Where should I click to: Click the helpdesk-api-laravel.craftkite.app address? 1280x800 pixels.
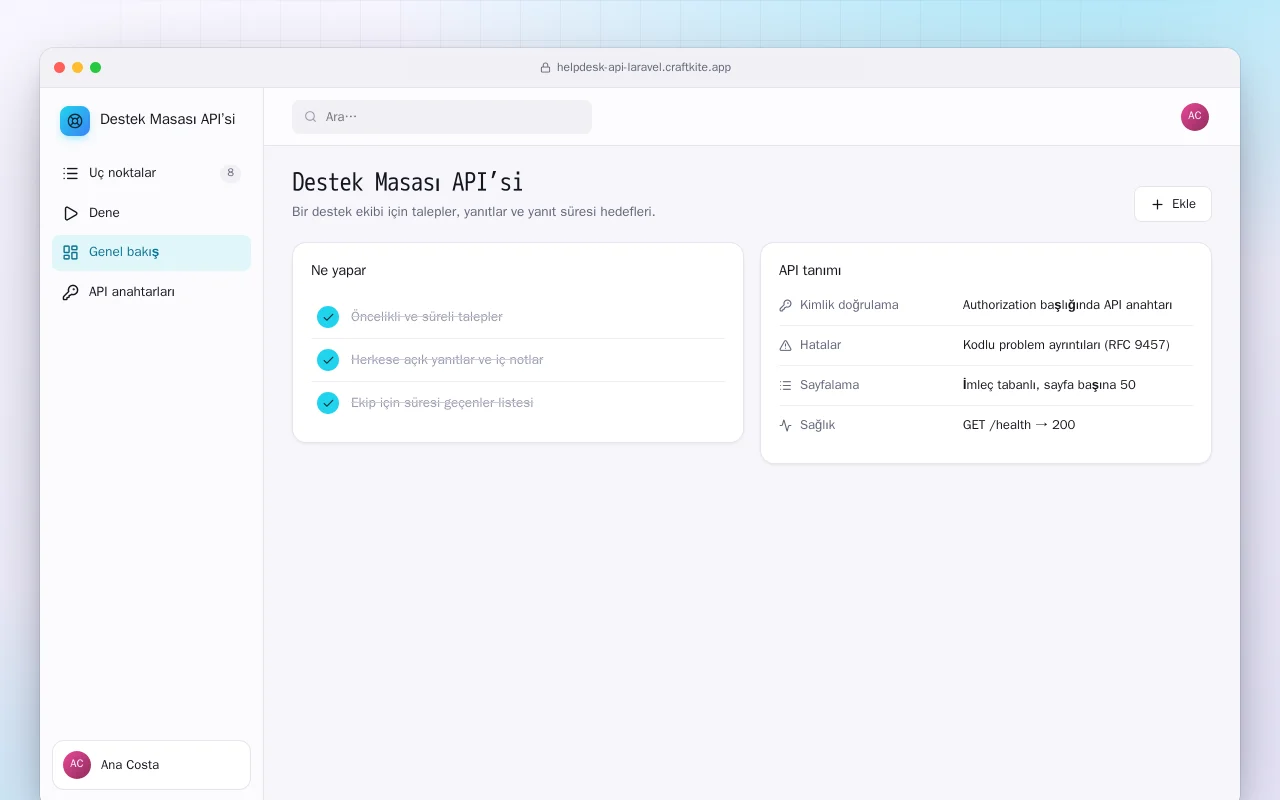(644, 68)
